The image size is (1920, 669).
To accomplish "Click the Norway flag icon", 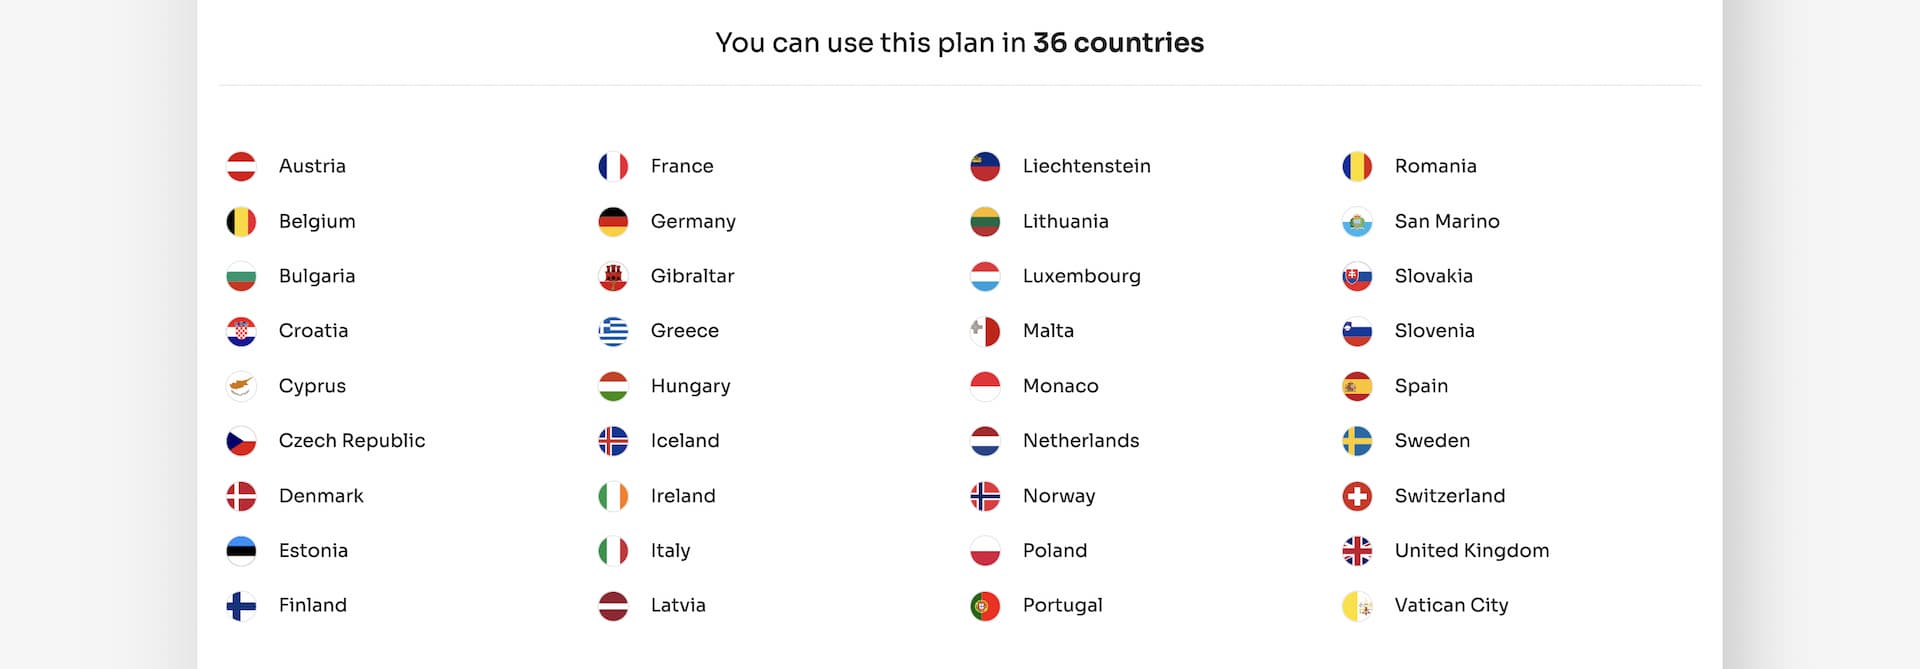I will [985, 496].
